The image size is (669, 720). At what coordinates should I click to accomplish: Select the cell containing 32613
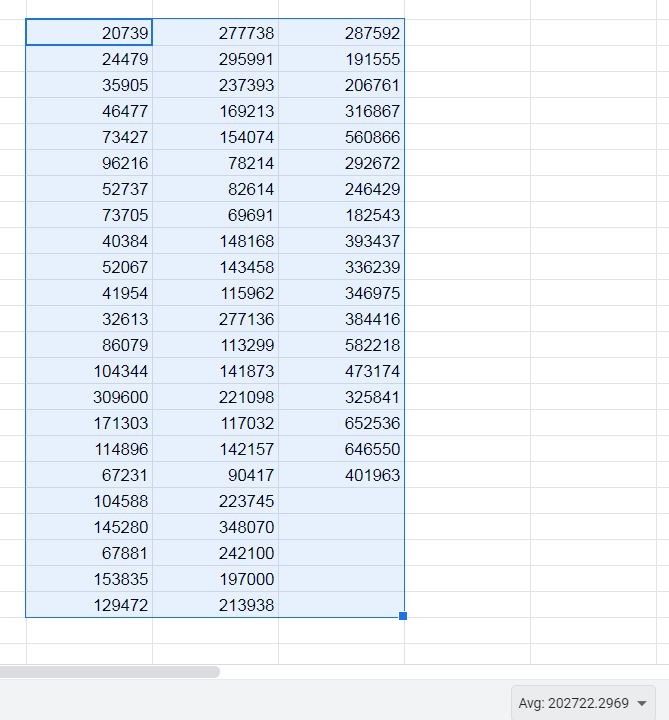[89, 319]
